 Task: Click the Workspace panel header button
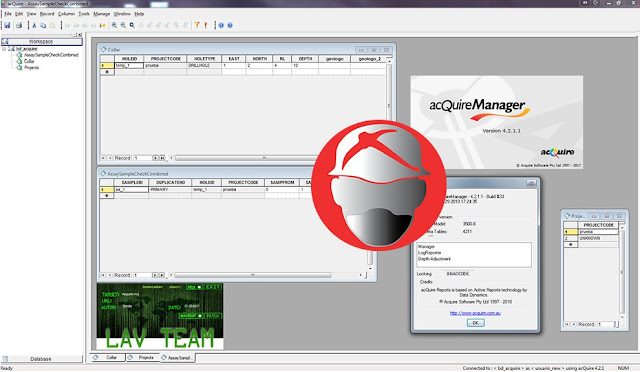pyautogui.click(x=42, y=42)
